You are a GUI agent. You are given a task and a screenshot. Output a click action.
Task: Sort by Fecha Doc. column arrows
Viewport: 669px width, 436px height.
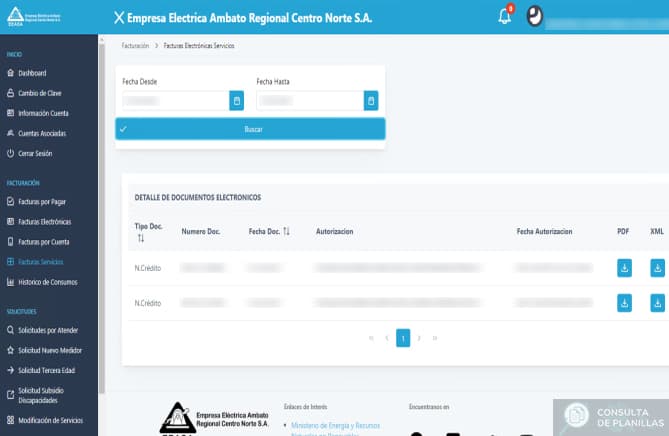click(x=286, y=231)
